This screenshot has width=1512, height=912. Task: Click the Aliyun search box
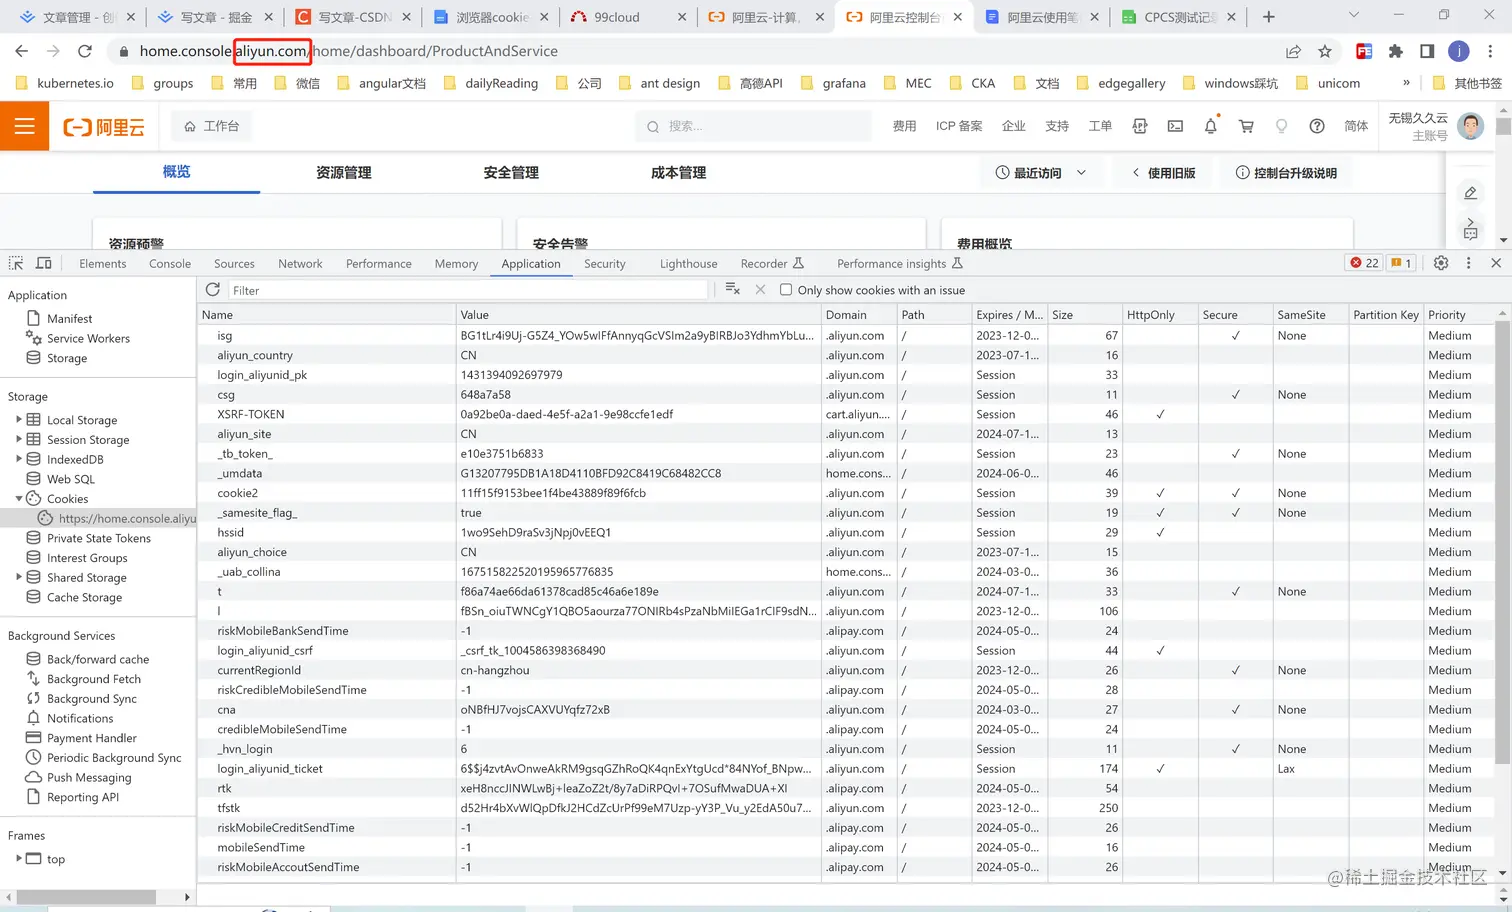pos(753,126)
